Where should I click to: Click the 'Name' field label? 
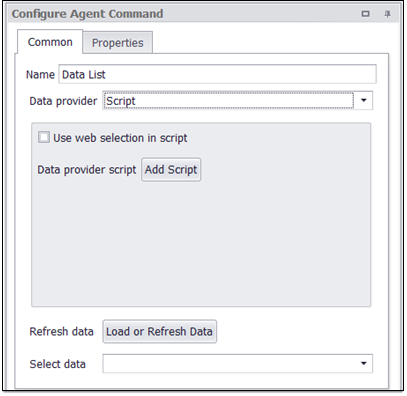click(x=40, y=74)
